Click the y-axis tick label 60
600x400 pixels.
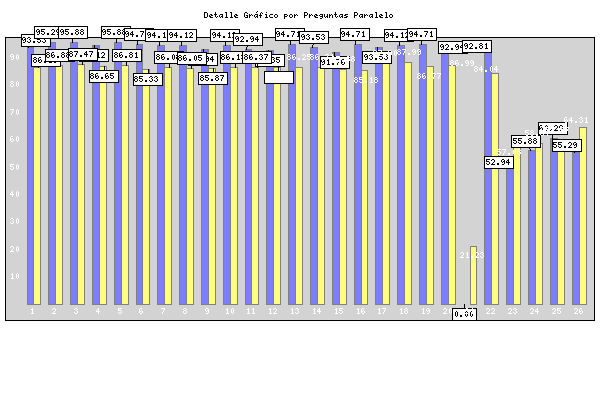coord(15,139)
